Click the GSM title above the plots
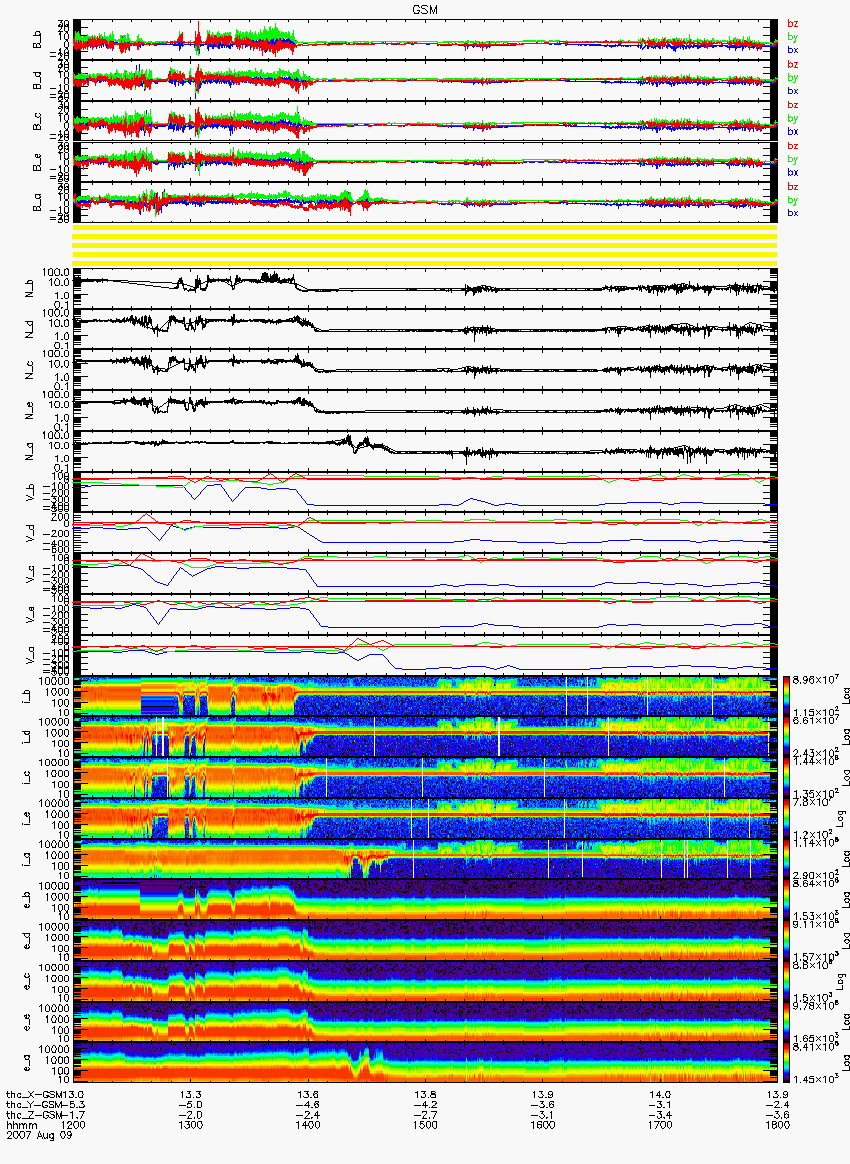 point(425,9)
